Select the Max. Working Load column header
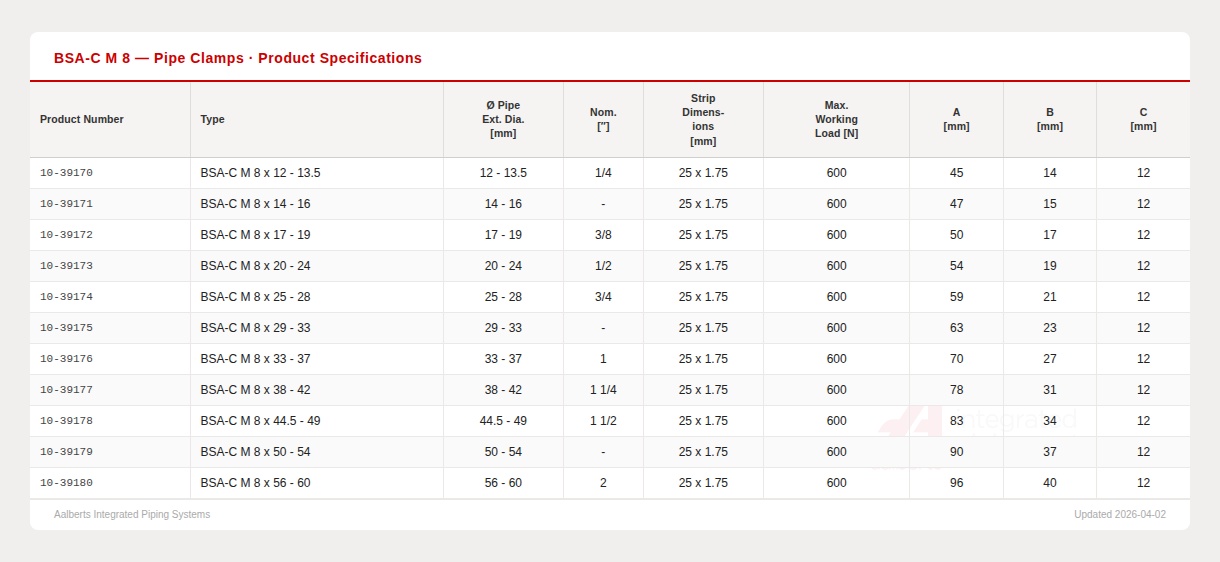Viewport: 1220px width, 562px height. click(x=836, y=119)
